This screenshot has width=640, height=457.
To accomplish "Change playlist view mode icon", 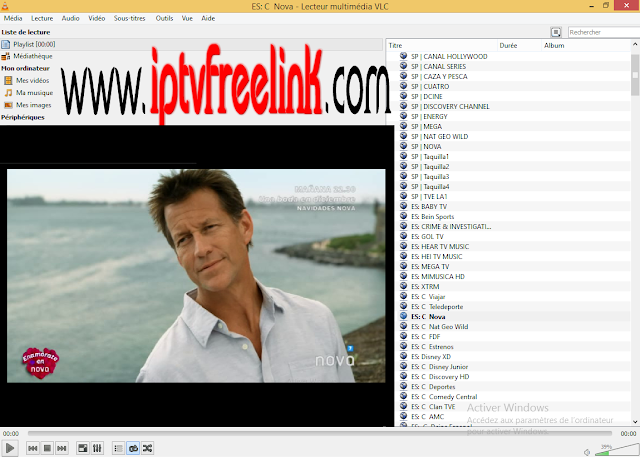I will pos(556,32).
